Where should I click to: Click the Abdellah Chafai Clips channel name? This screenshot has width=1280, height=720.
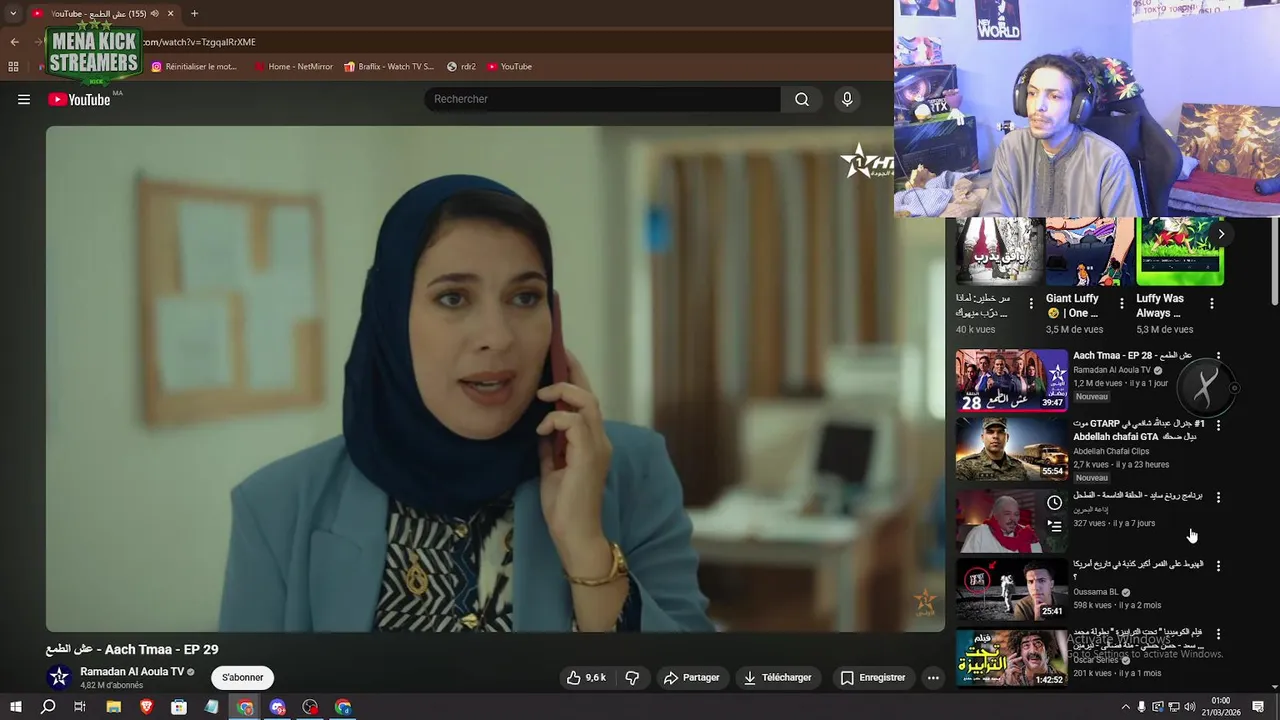pos(1111,451)
